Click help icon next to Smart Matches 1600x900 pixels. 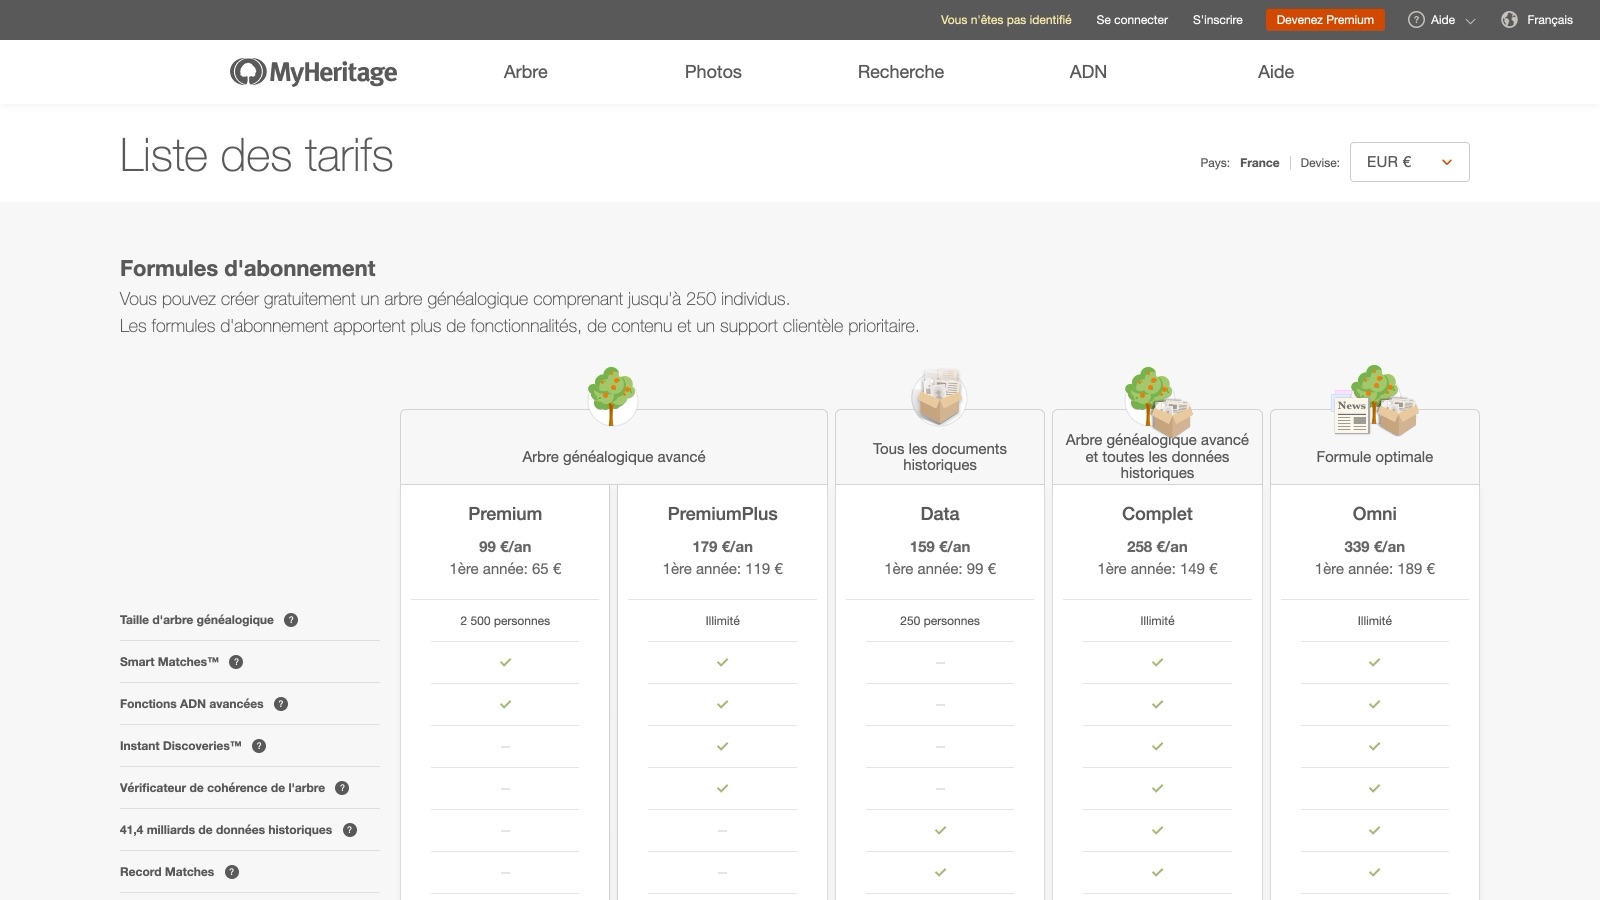coord(236,662)
